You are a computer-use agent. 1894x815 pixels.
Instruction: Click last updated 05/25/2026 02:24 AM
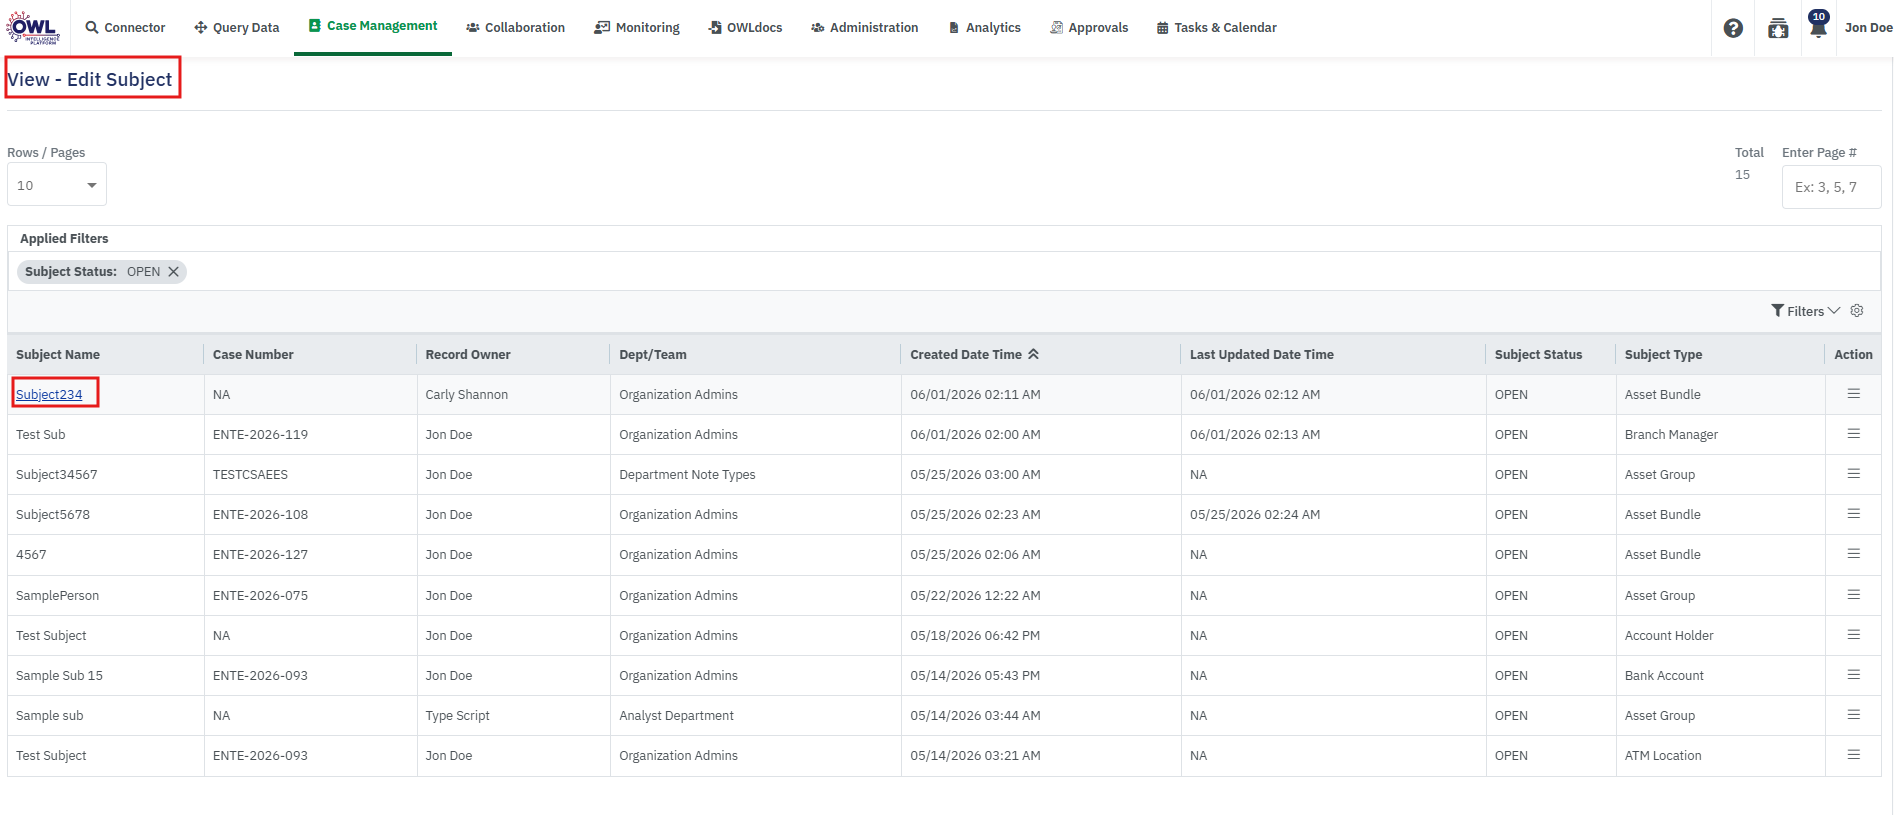click(x=1255, y=515)
